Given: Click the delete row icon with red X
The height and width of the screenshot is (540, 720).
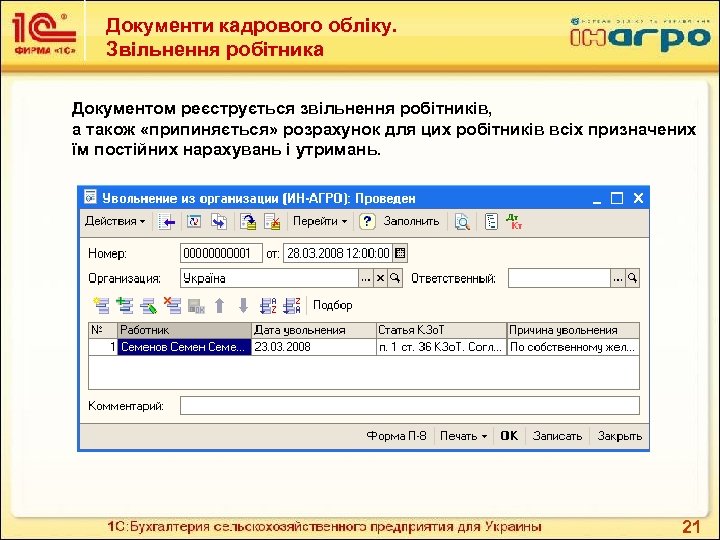Looking at the screenshot, I should point(172,305).
